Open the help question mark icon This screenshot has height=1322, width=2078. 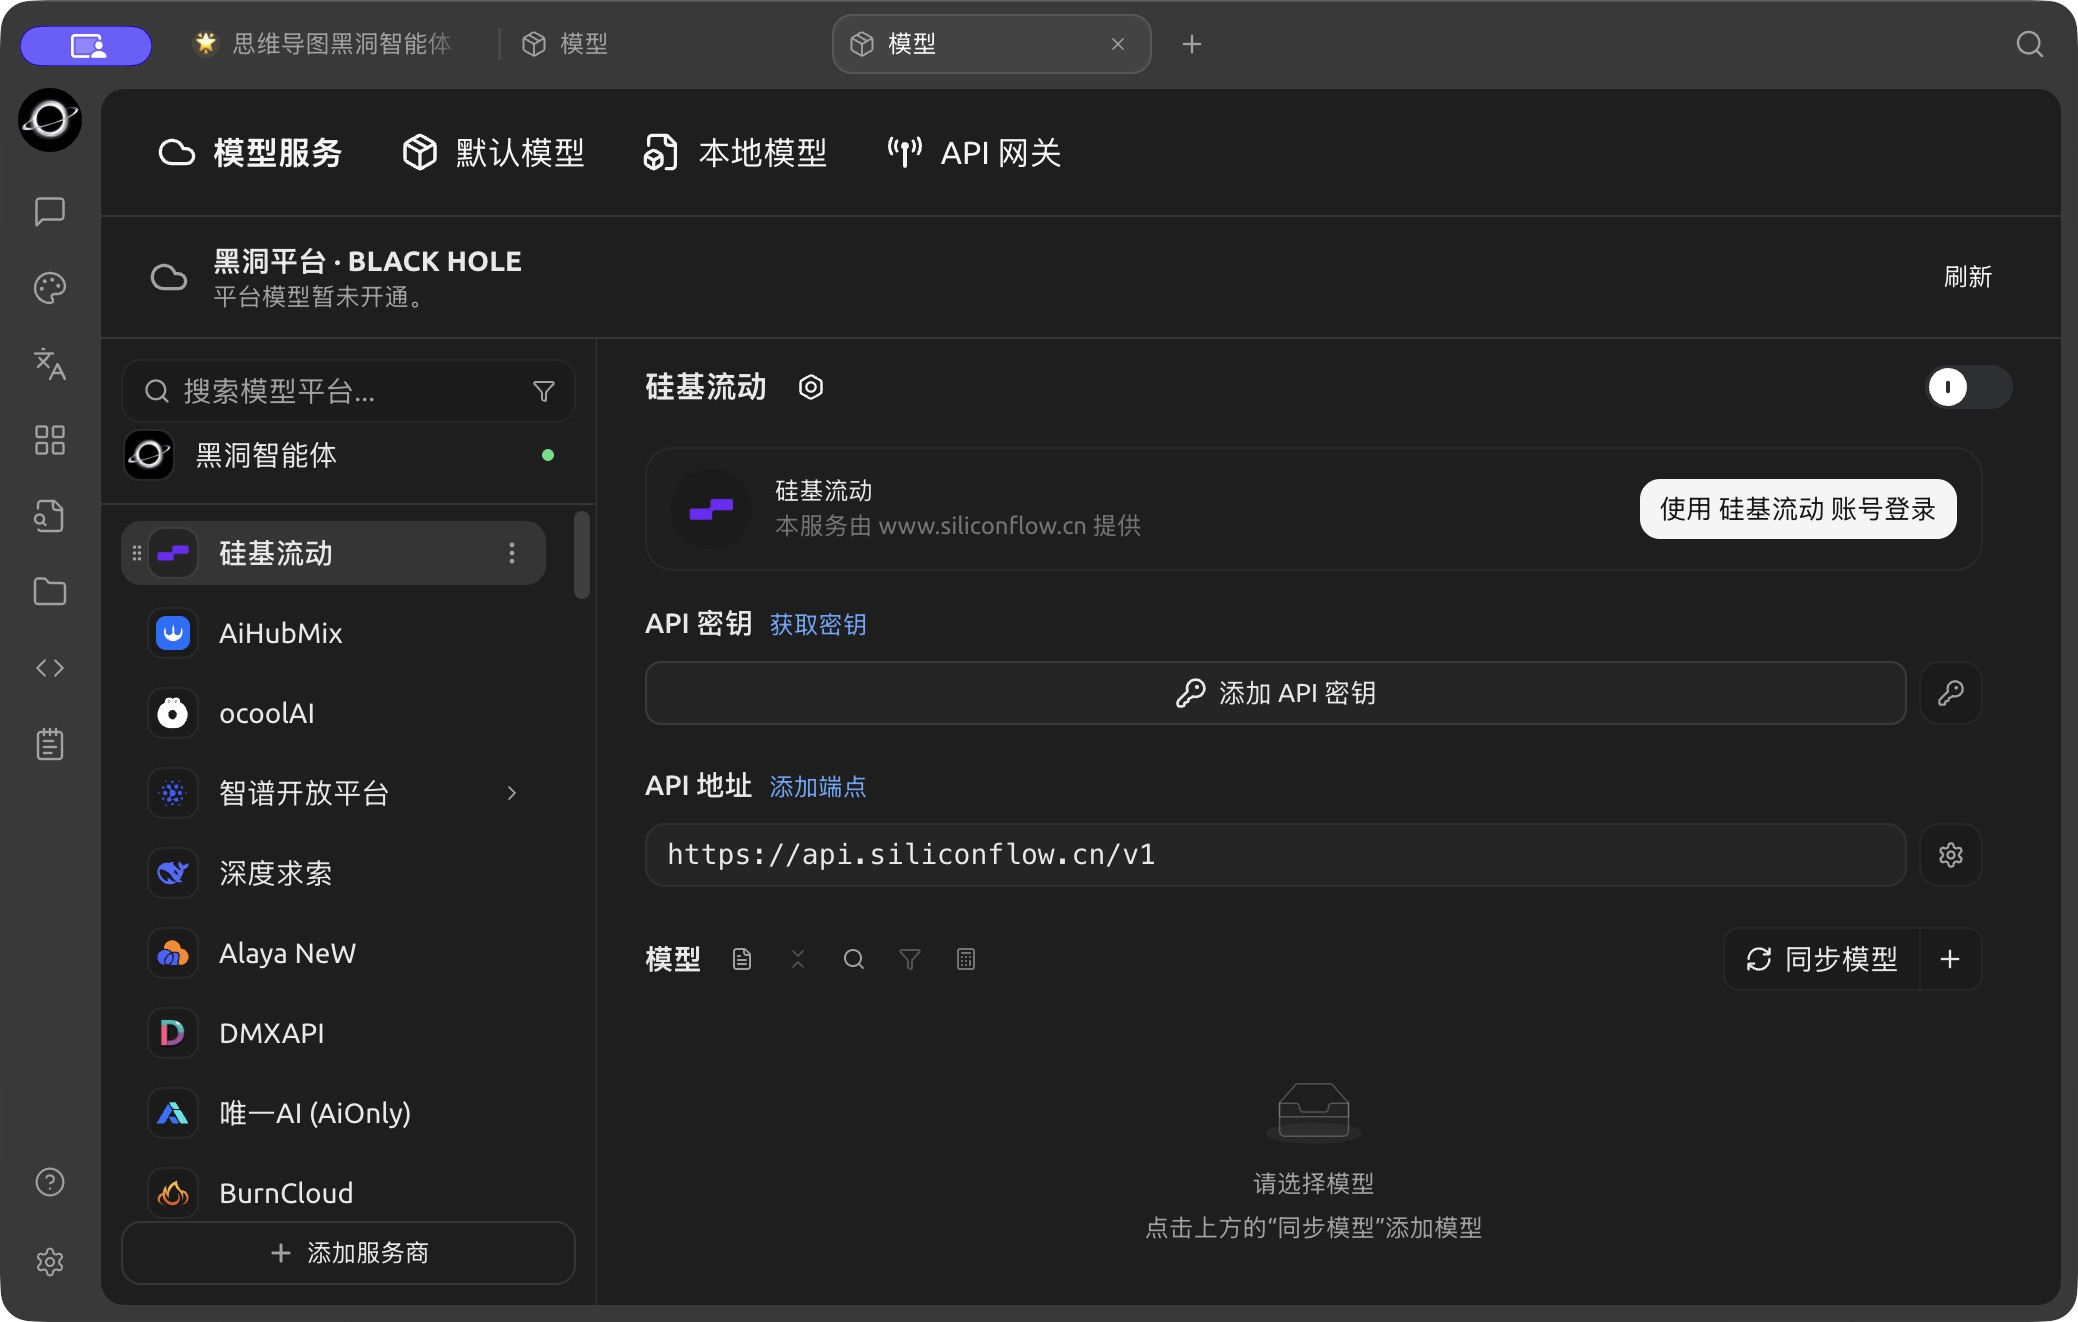pyautogui.click(x=50, y=1182)
